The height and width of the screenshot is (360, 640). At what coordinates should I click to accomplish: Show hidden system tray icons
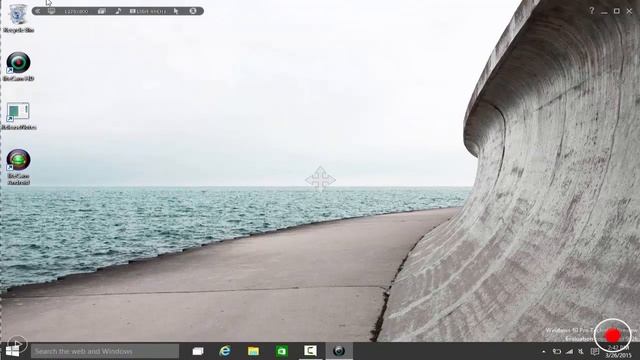pos(543,351)
